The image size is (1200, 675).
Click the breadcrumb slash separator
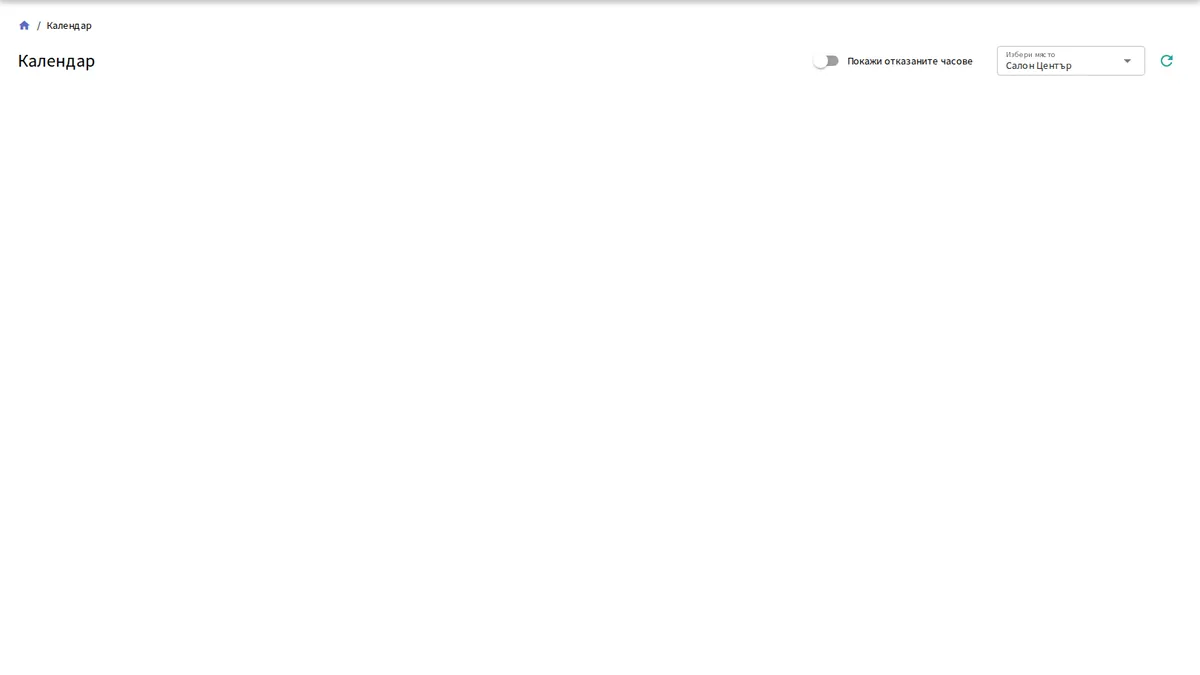[x=39, y=25]
